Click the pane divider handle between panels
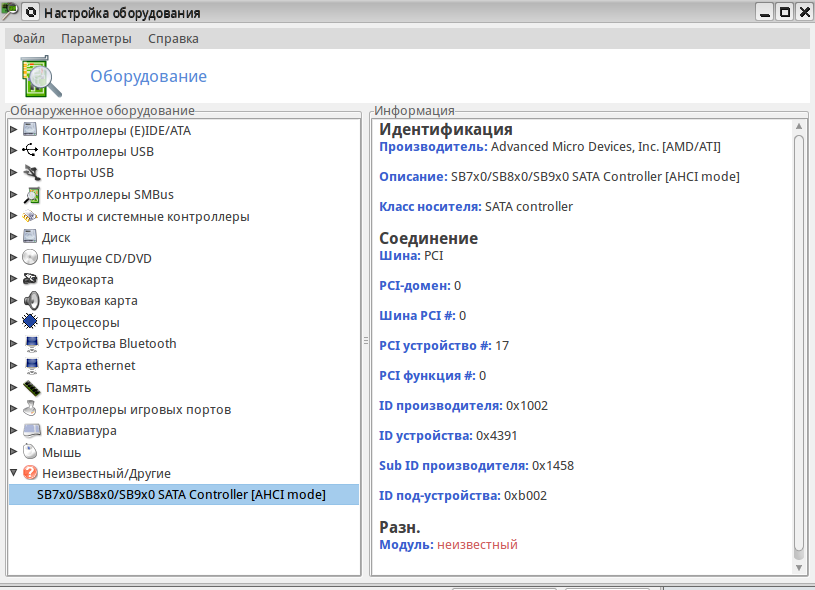This screenshot has width=815, height=590. (x=366, y=341)
